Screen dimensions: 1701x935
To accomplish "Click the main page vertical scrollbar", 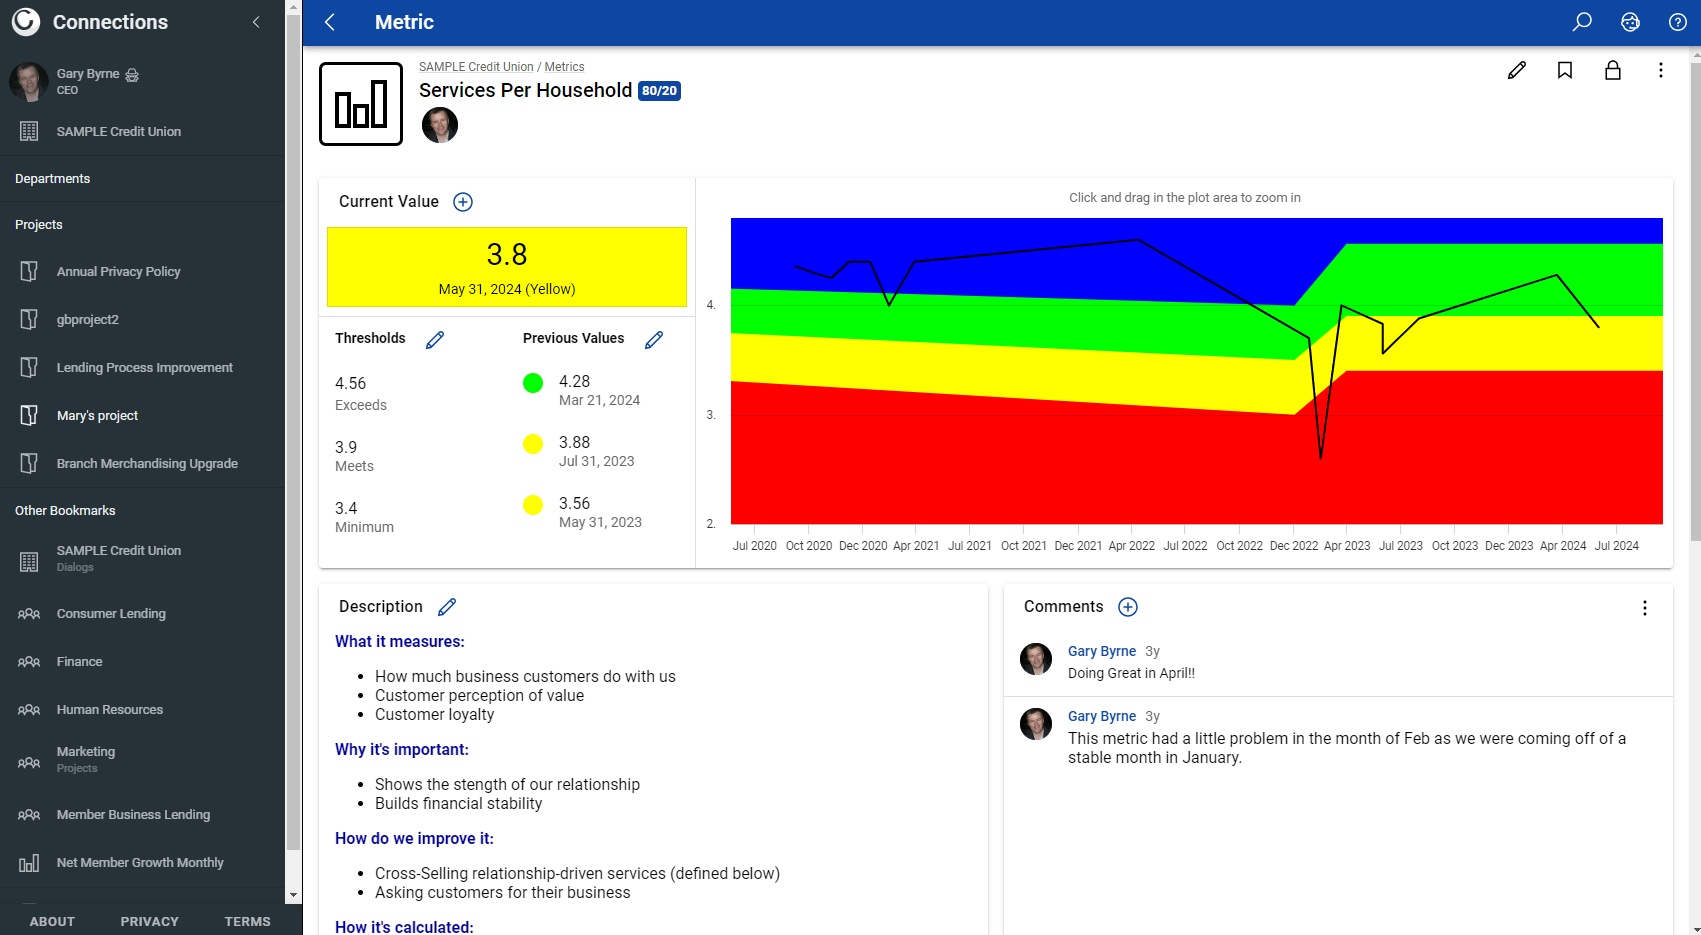I will [x=1695, y=300].
